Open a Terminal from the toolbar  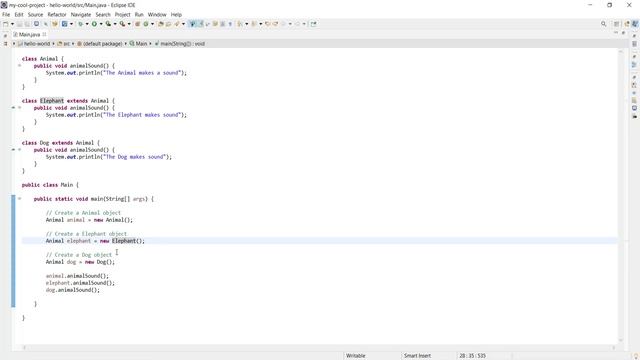tap(36, 24)
